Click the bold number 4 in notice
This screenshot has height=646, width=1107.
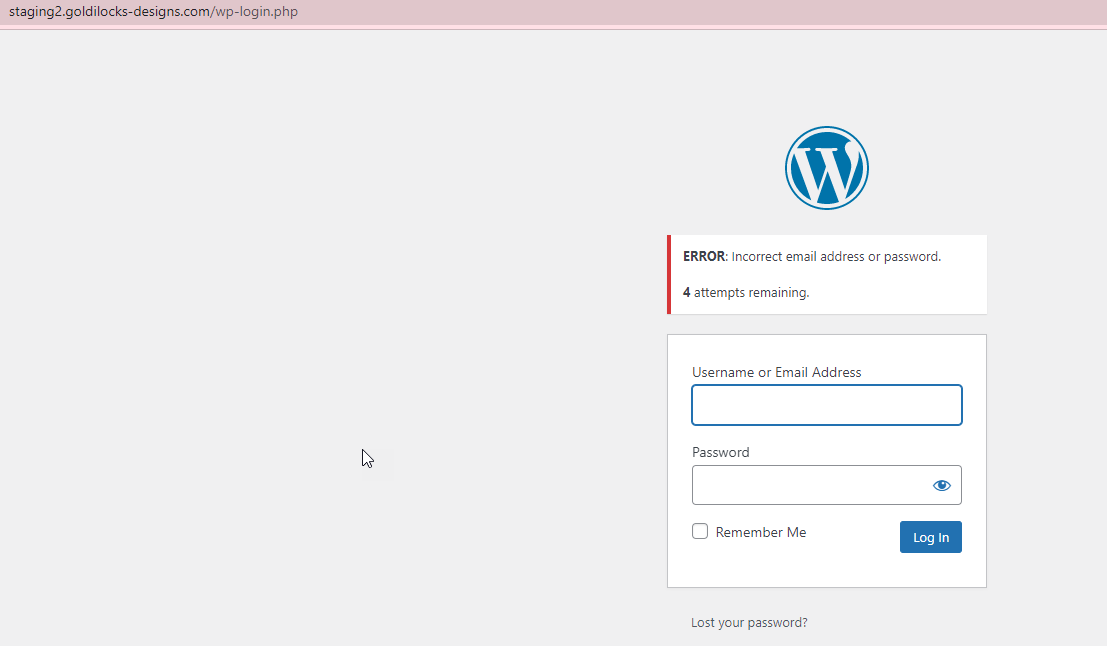coord(687,293)
